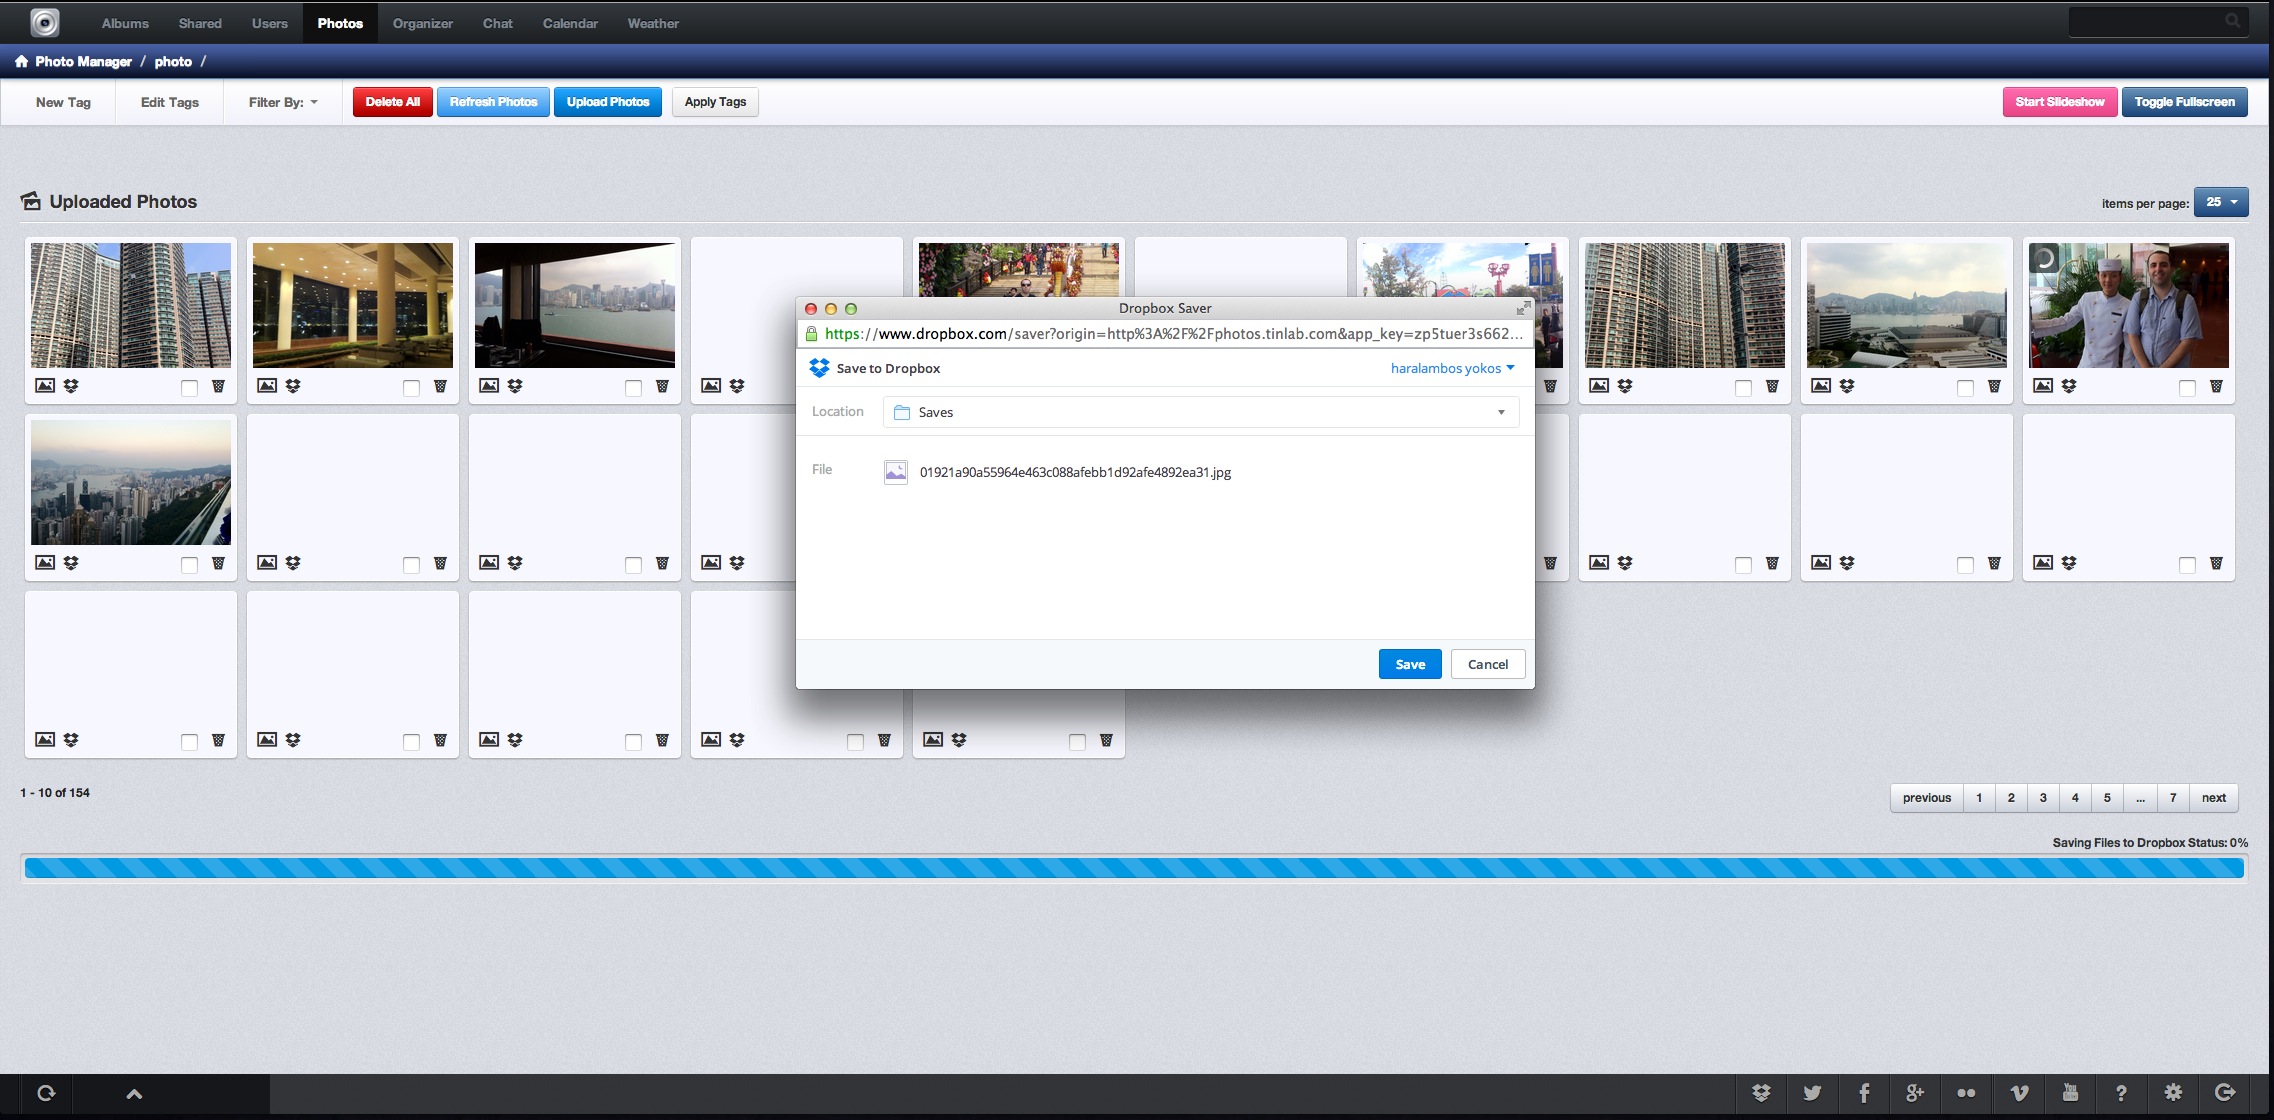The width and height of the screenshot is (2274, 1120).
Task: Click the red Delete All button
Action: (393, 102)
